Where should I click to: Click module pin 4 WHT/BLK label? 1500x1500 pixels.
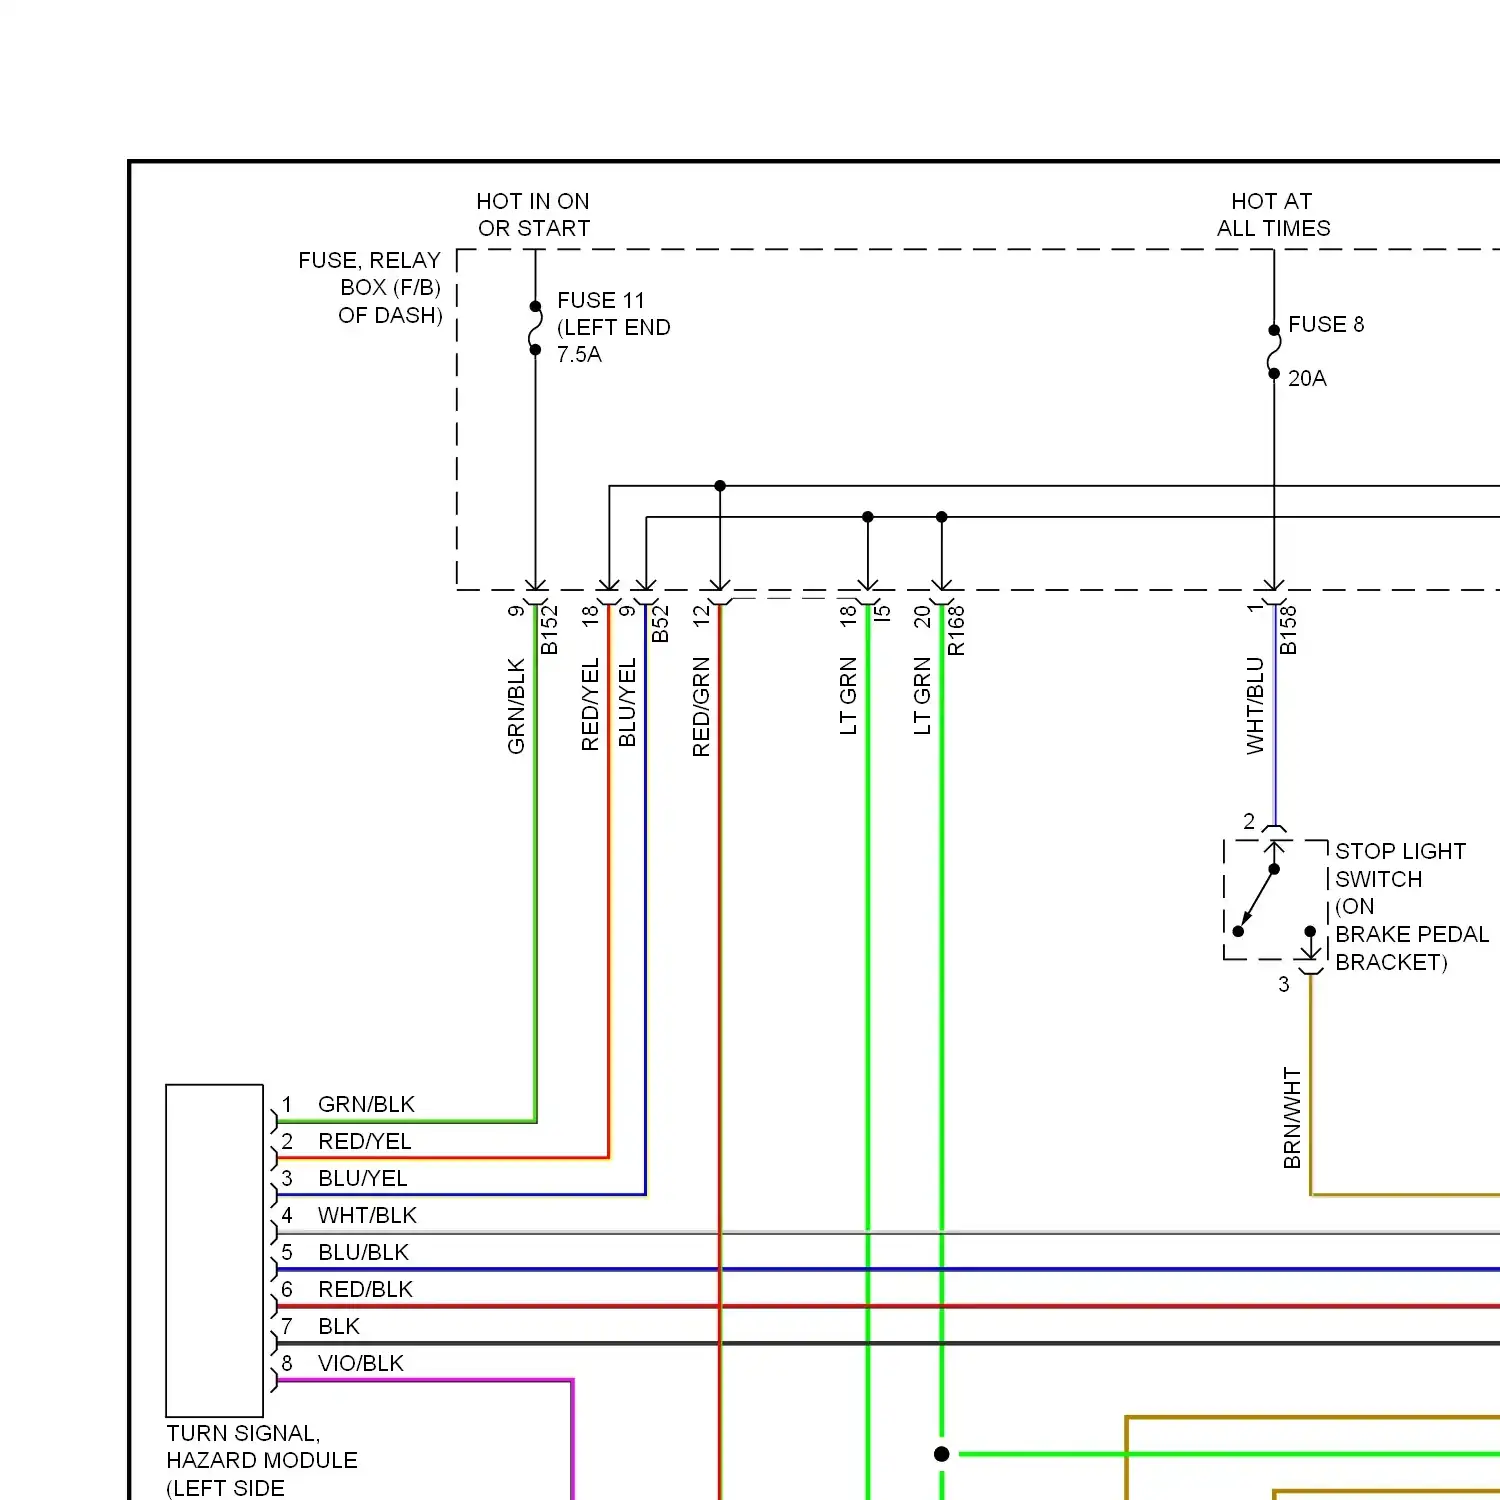coord(367,1215)
